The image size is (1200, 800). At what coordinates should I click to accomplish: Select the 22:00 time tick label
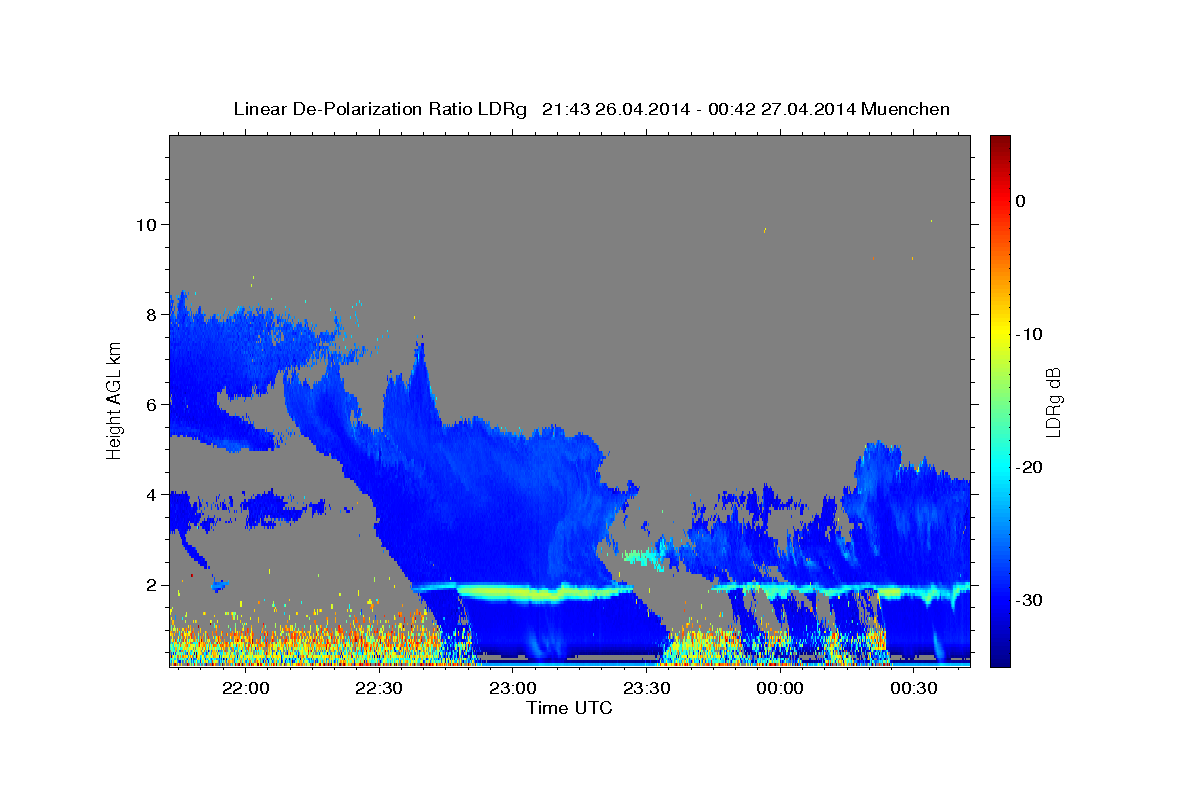click(x=245, y=688)
